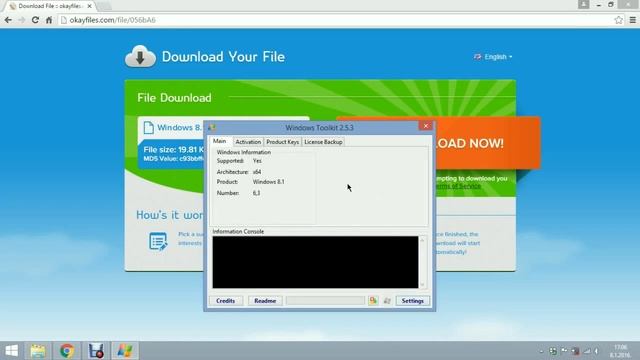Image resolution: width=640 pixels, height=360 pixels.
Task: Switch to the Product Keys tab
Action: coord(282,142)
